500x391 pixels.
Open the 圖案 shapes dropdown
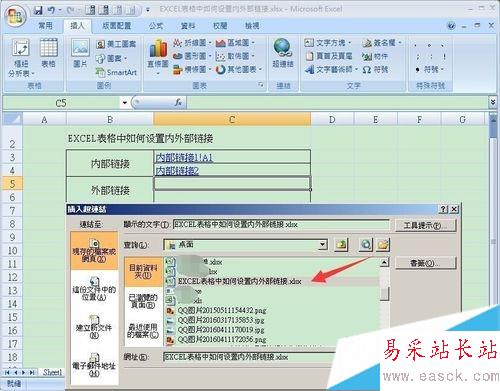coord(112,58)
